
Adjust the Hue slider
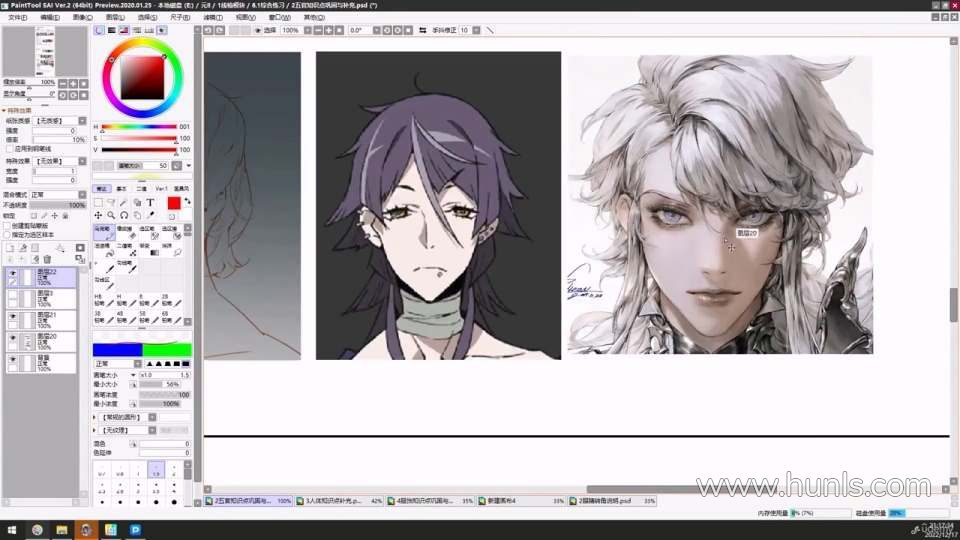[139, 127]
